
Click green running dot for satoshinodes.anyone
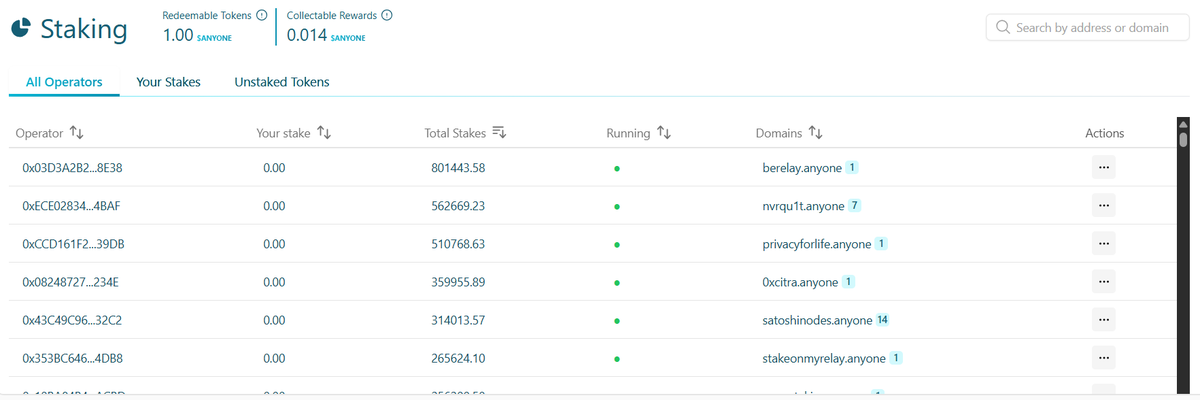[617, 321]
